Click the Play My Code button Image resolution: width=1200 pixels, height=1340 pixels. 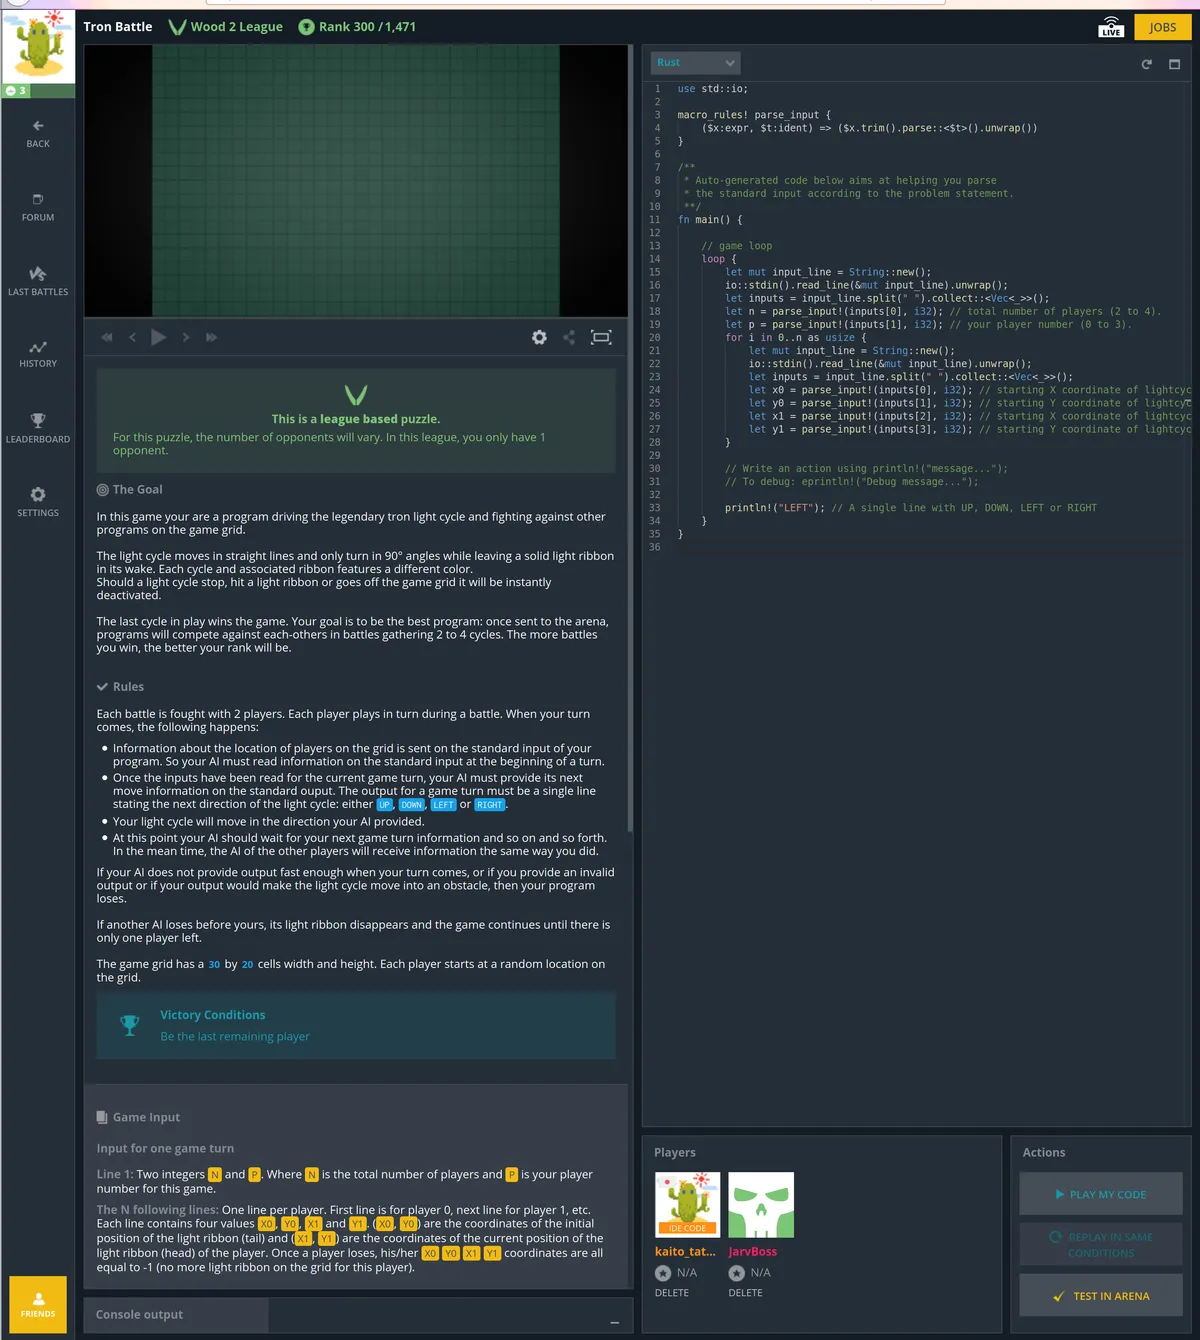[x=1101, y=1194]
